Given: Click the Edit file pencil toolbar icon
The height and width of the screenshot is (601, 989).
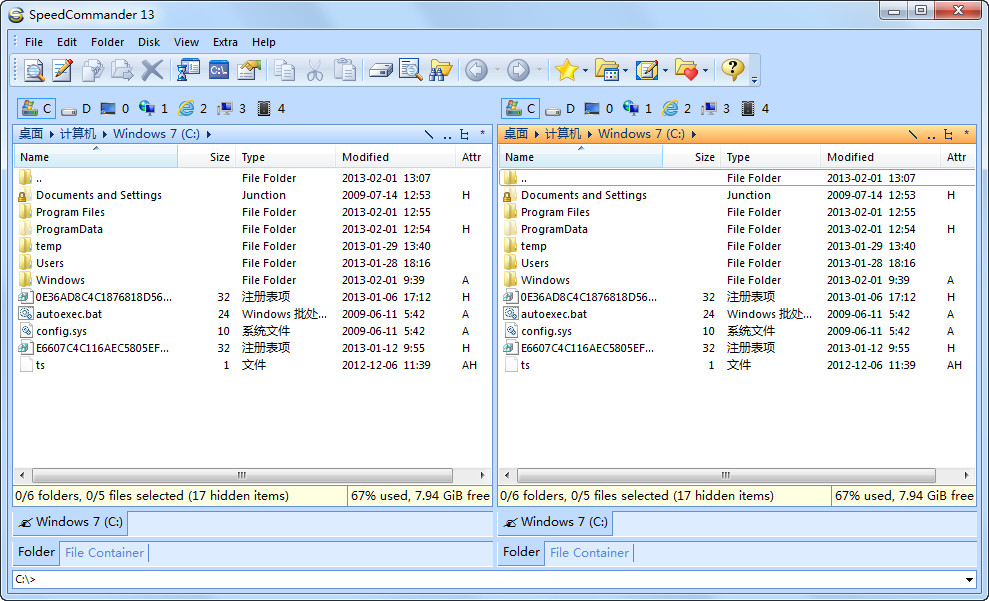Looking at the screenshot, I should 62,70.
